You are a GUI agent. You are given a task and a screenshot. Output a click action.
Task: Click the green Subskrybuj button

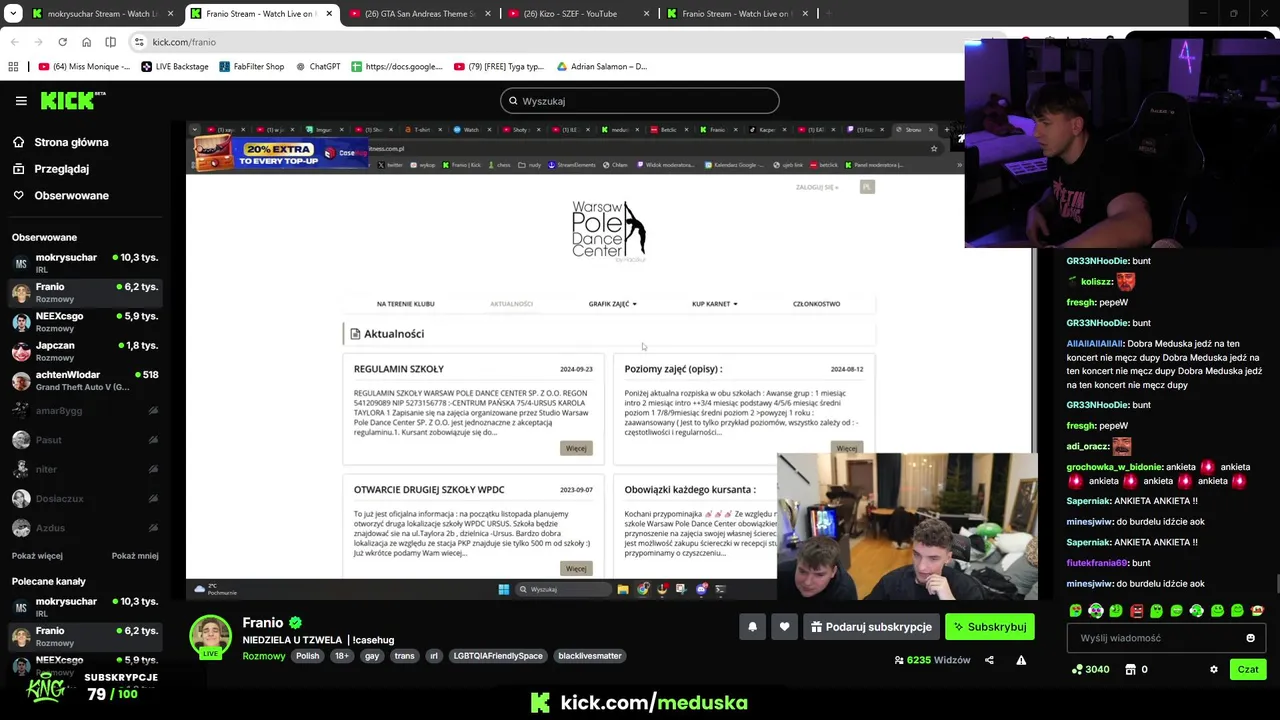click(990, 627)
